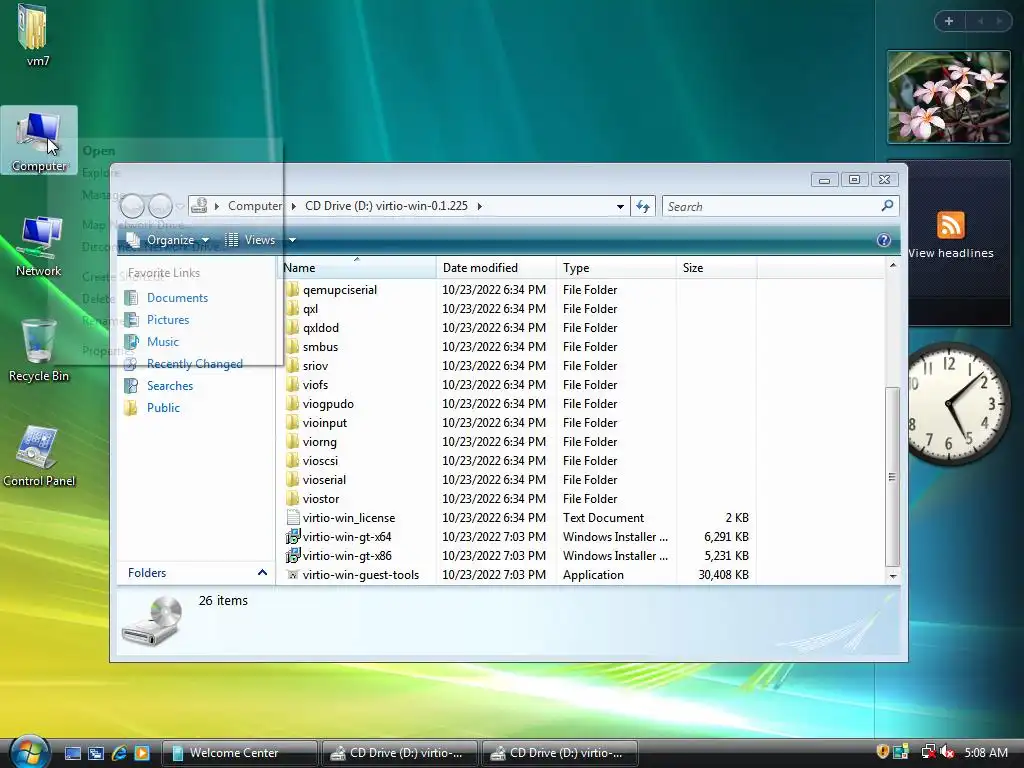Select the virtio-win-guest-tools application icon
This screenshot has width=1024, height=768.
pos(293,575)
